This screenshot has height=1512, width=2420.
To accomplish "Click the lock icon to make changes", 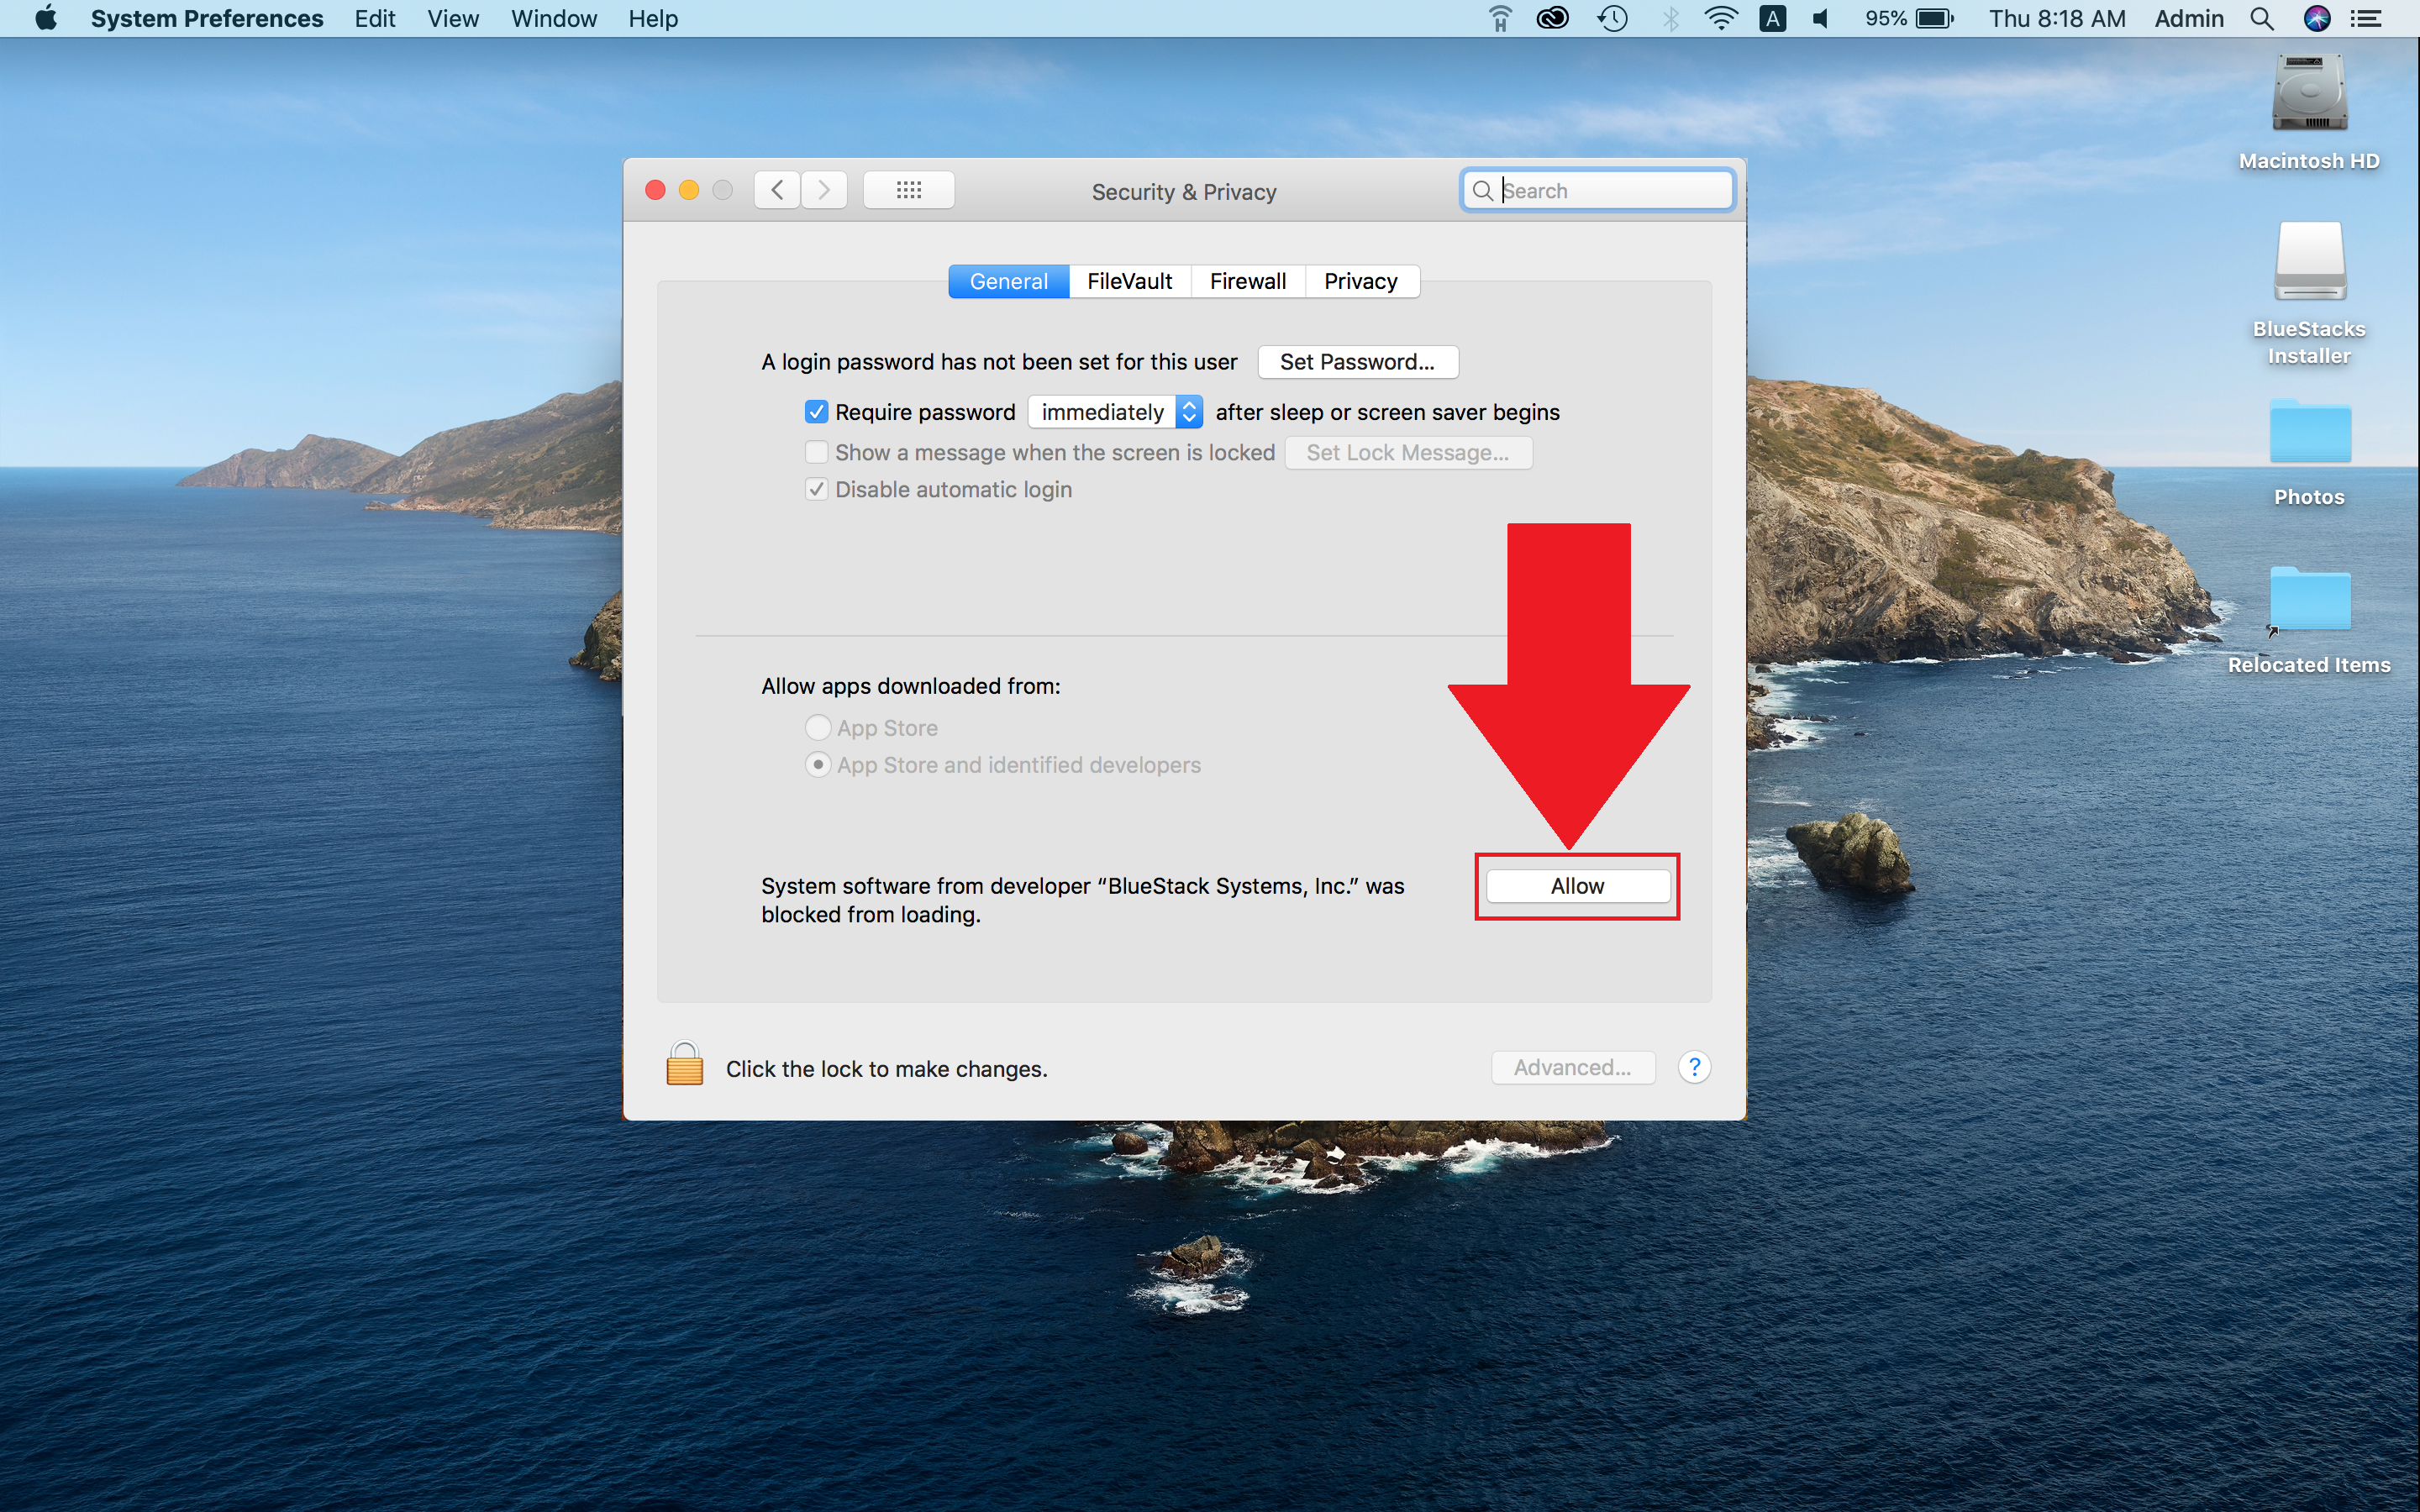I will pyautogui.click(x=688, y=1066).
